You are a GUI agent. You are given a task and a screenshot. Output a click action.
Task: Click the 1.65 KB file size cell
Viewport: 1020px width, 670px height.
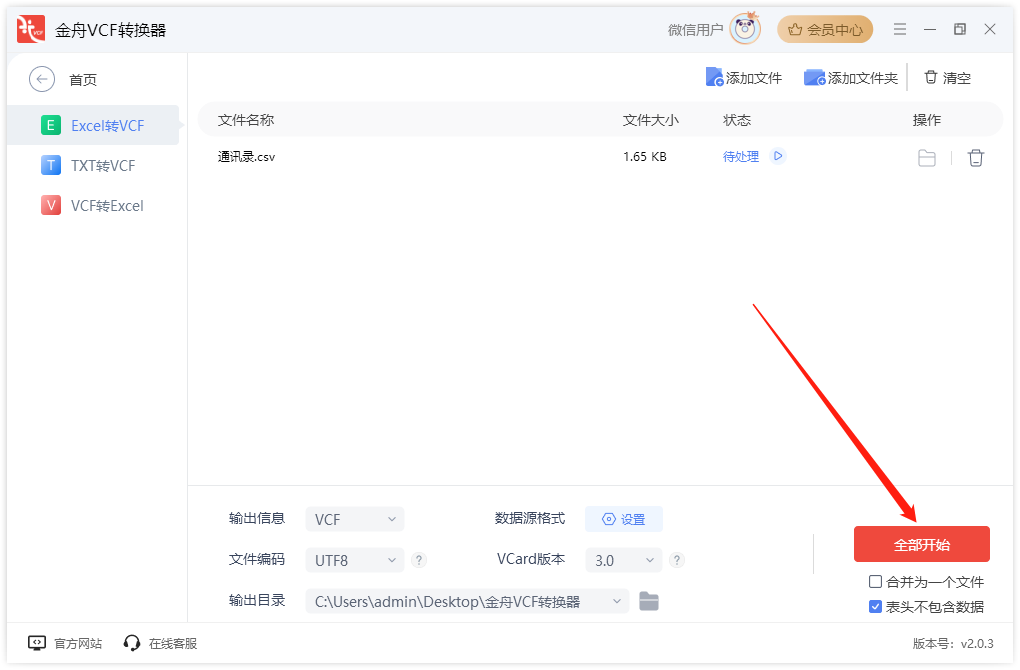click(645, 157)
